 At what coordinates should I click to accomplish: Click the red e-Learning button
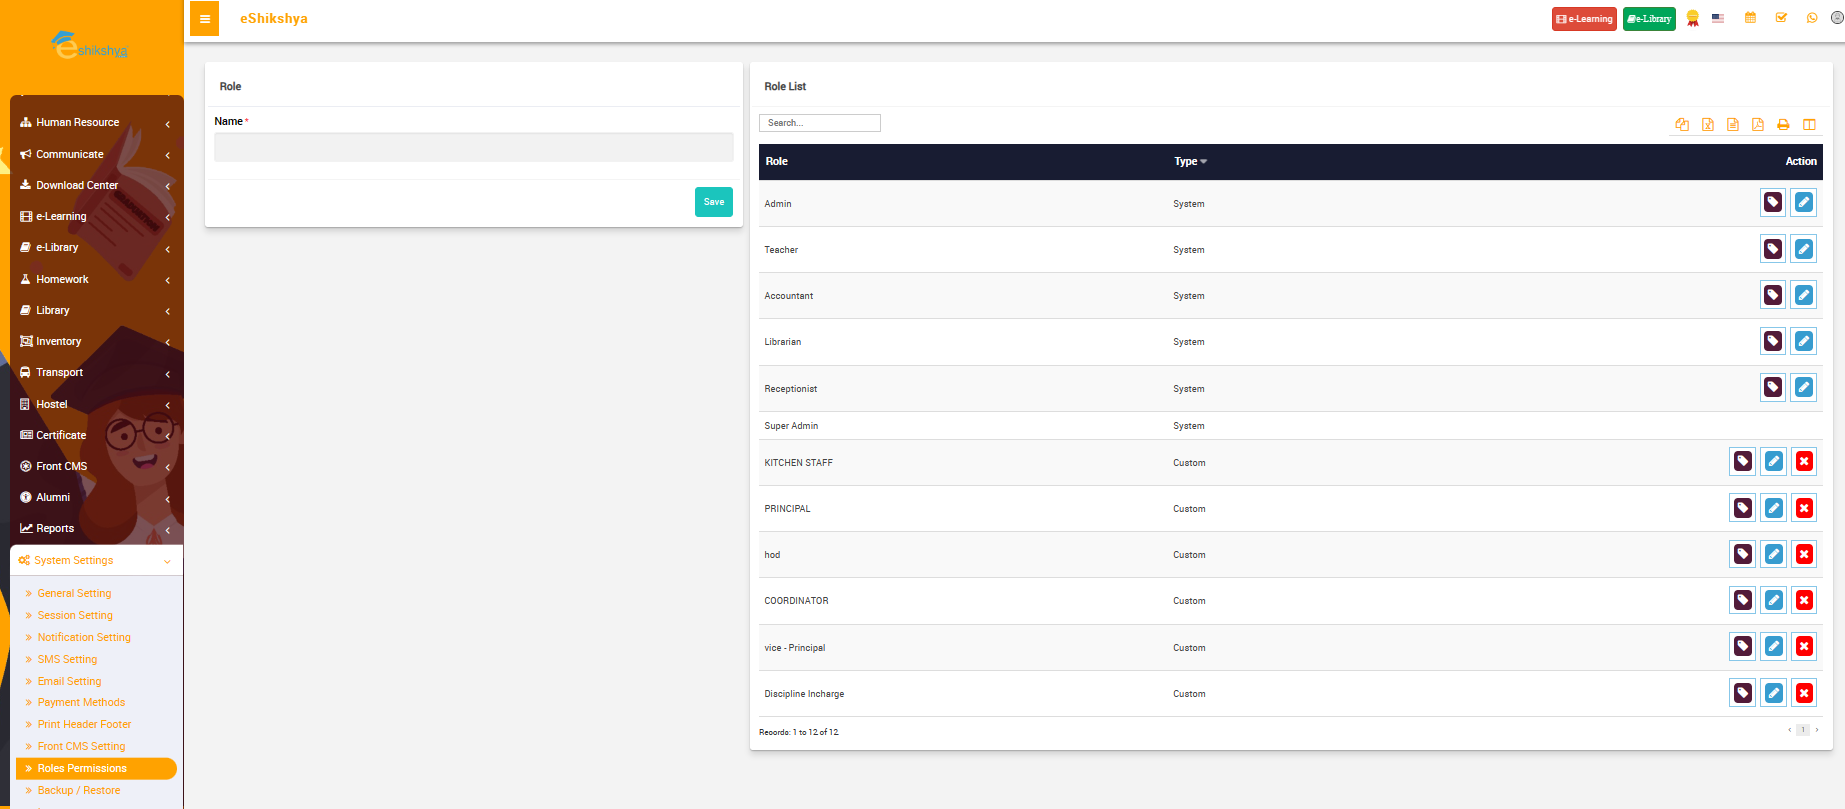coord(1584,19)
